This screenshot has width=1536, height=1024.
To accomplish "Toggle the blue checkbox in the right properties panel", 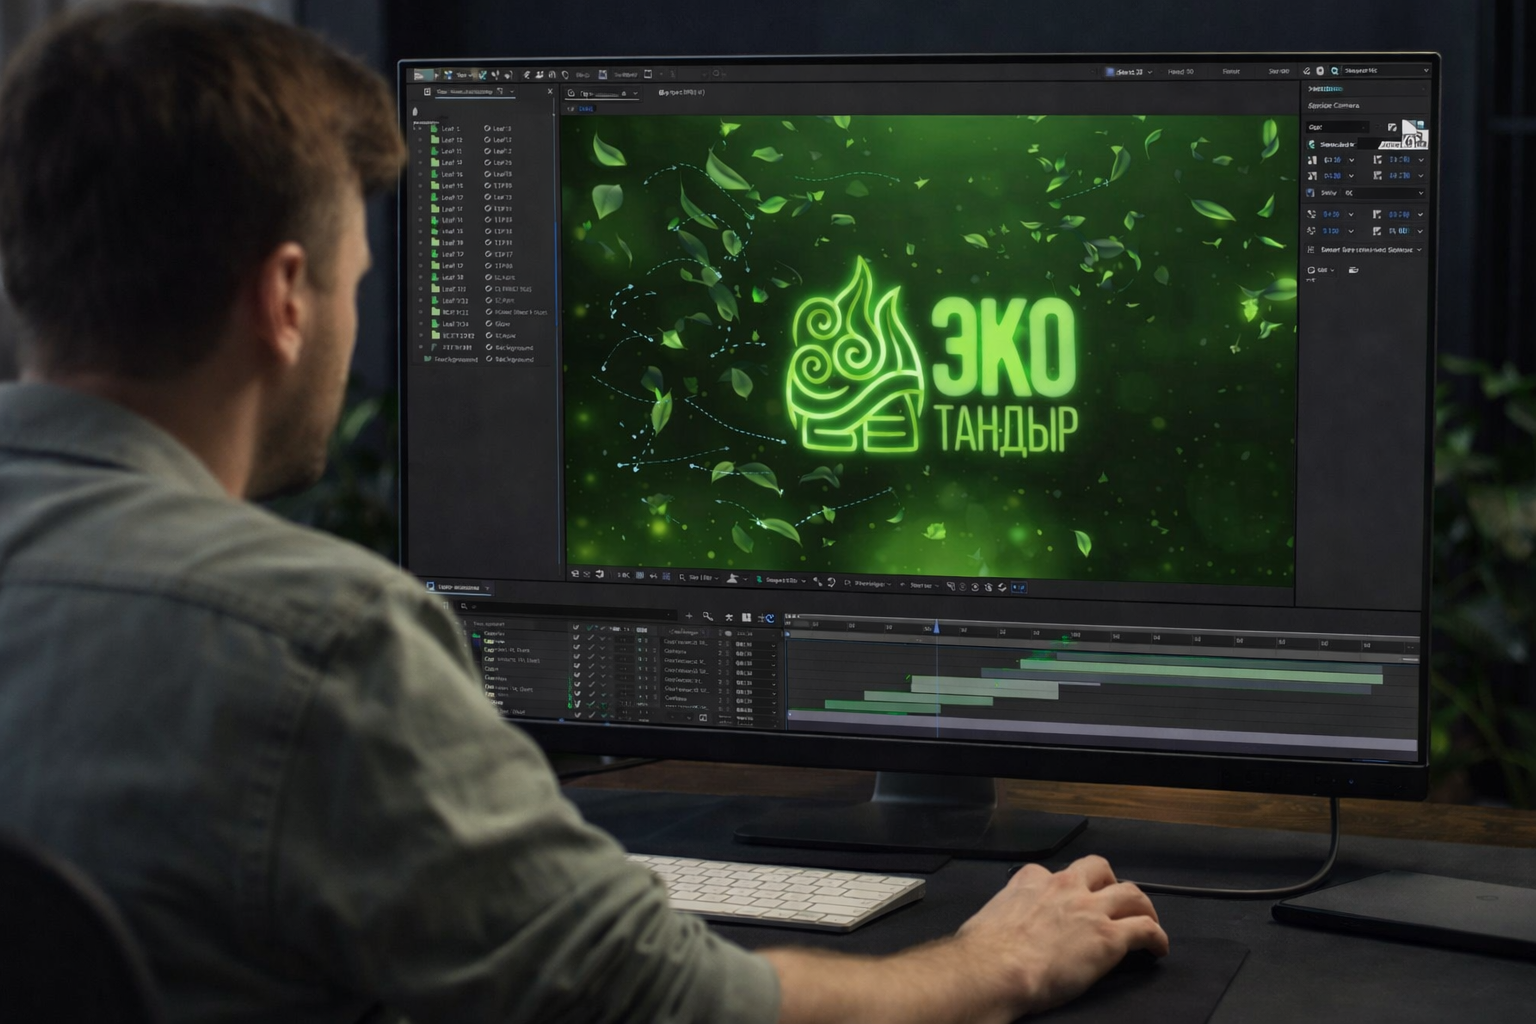I will (1311, 193).
